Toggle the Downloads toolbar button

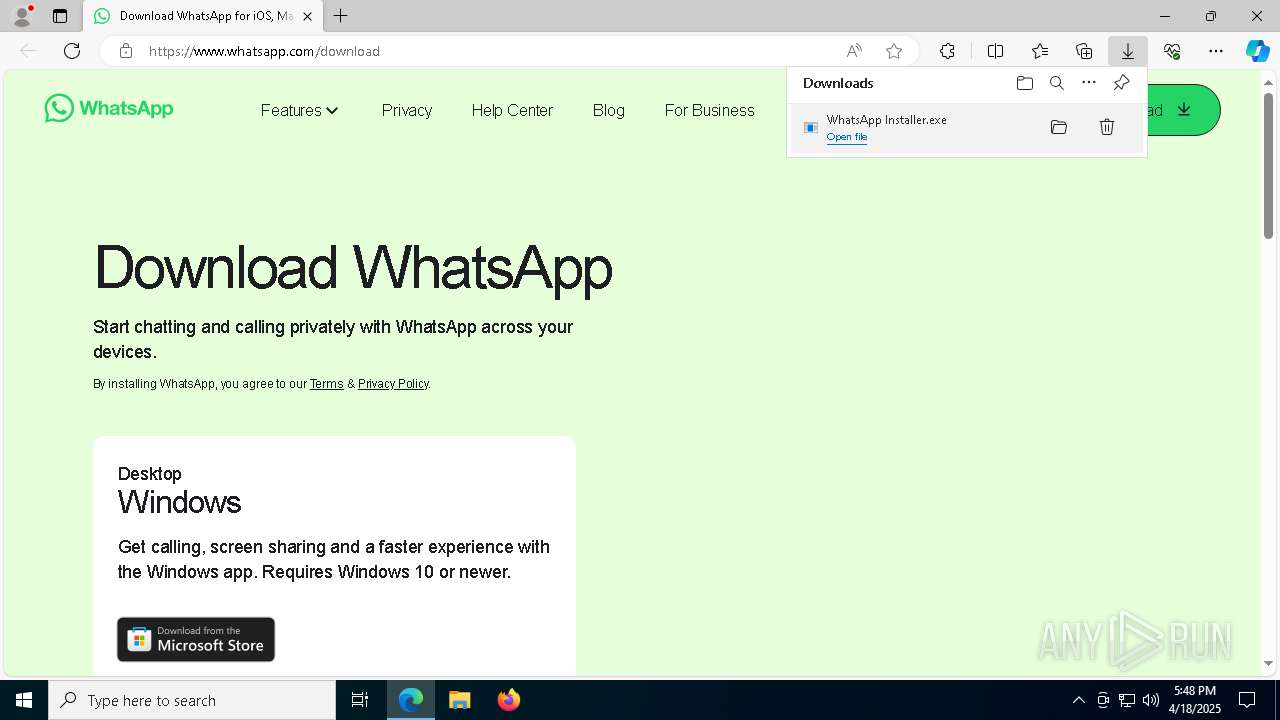tap(1128, 51)
